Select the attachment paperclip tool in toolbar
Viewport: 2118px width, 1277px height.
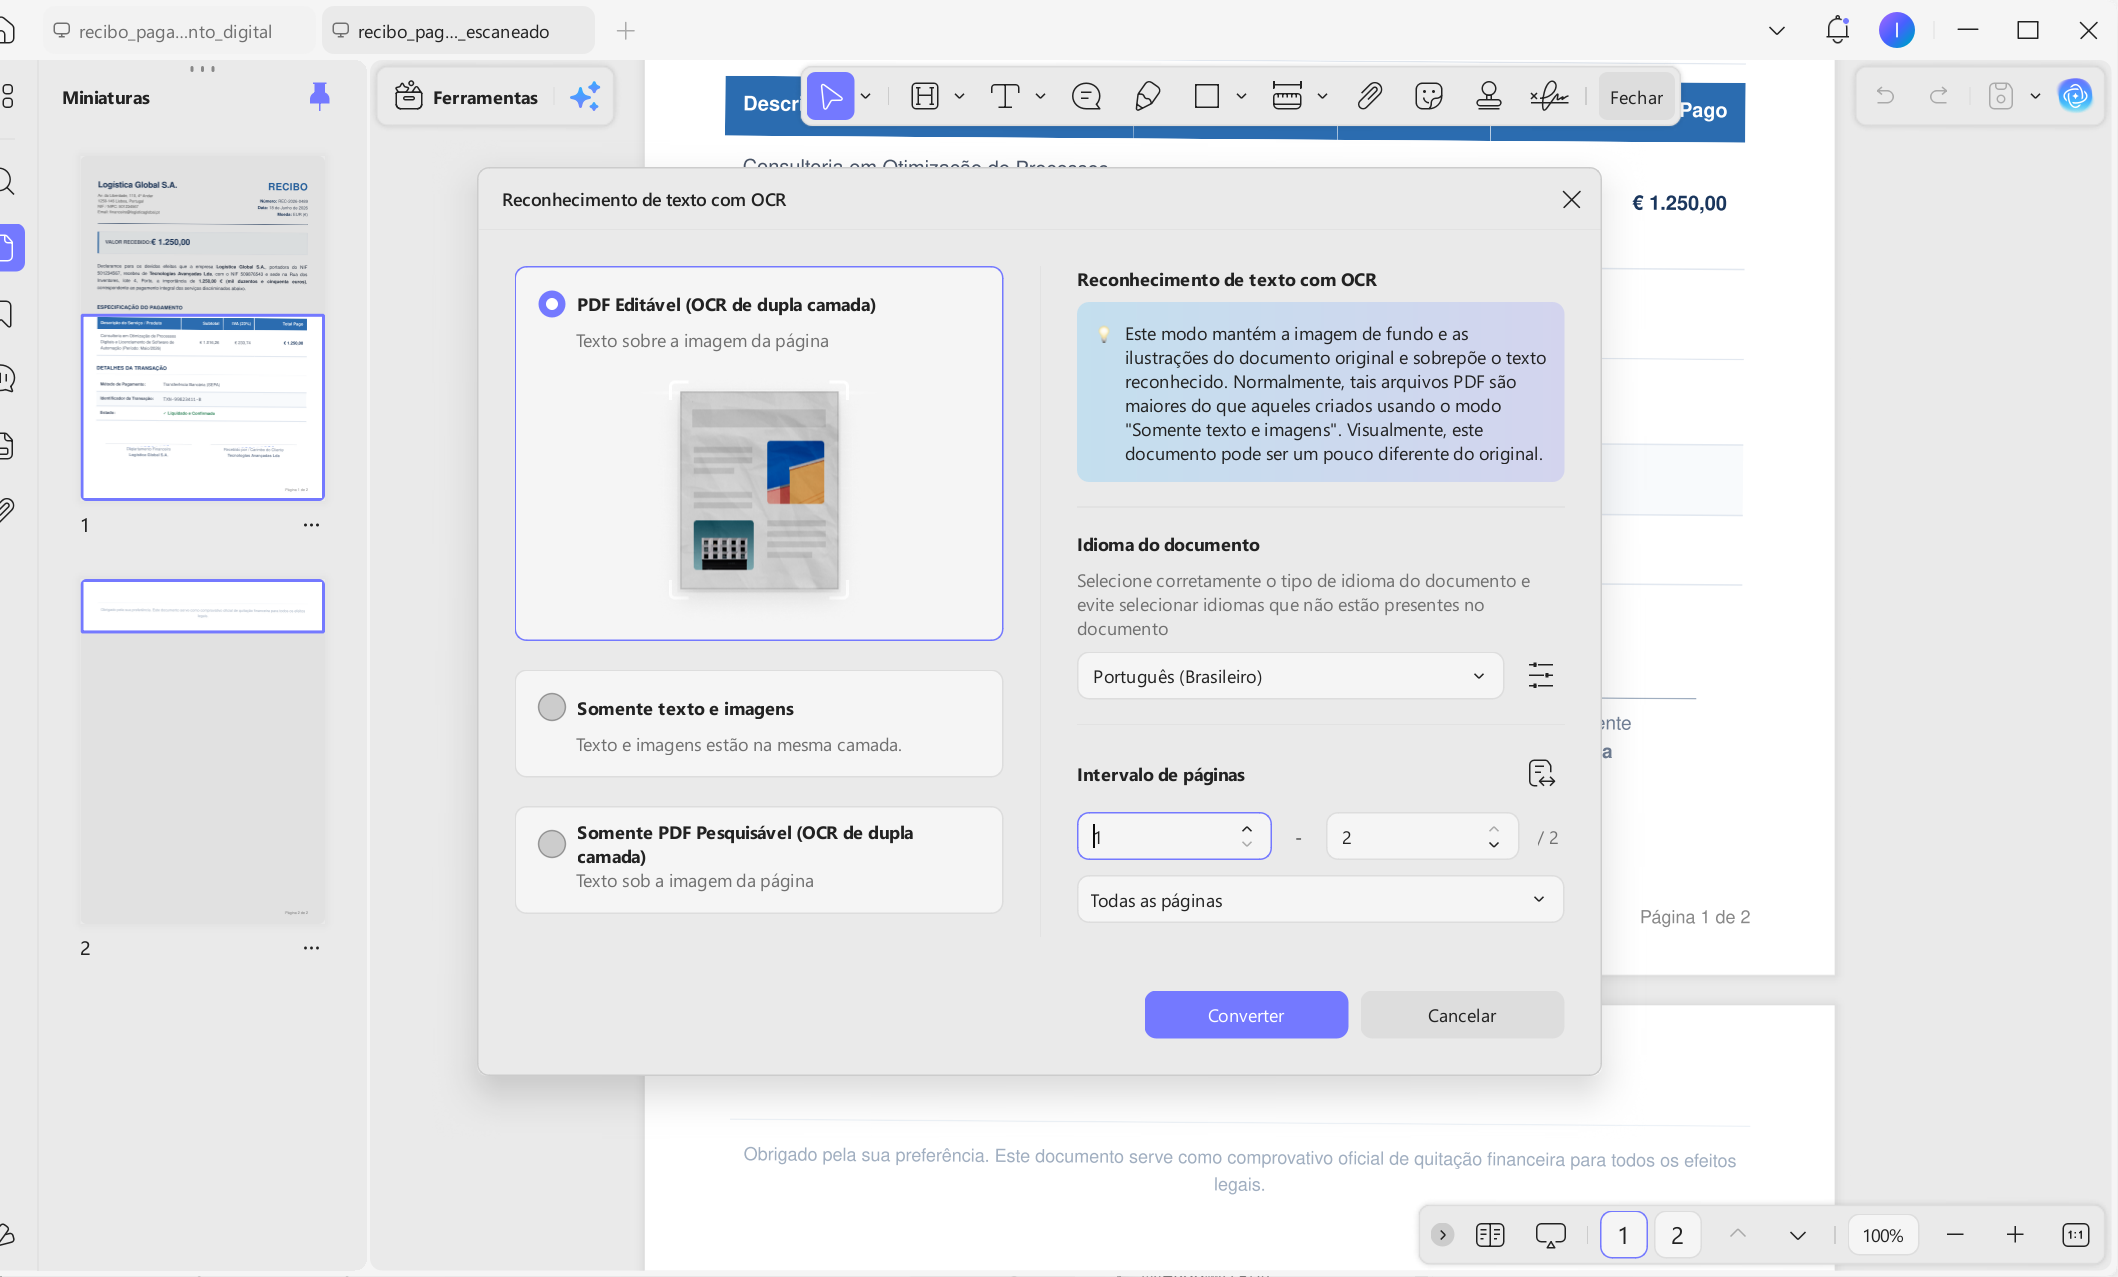tap(1369, 97)
